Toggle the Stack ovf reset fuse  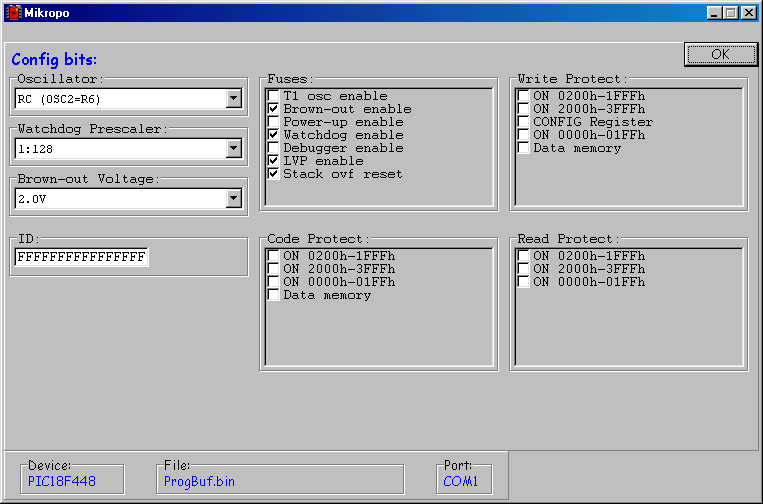point(273,174)
